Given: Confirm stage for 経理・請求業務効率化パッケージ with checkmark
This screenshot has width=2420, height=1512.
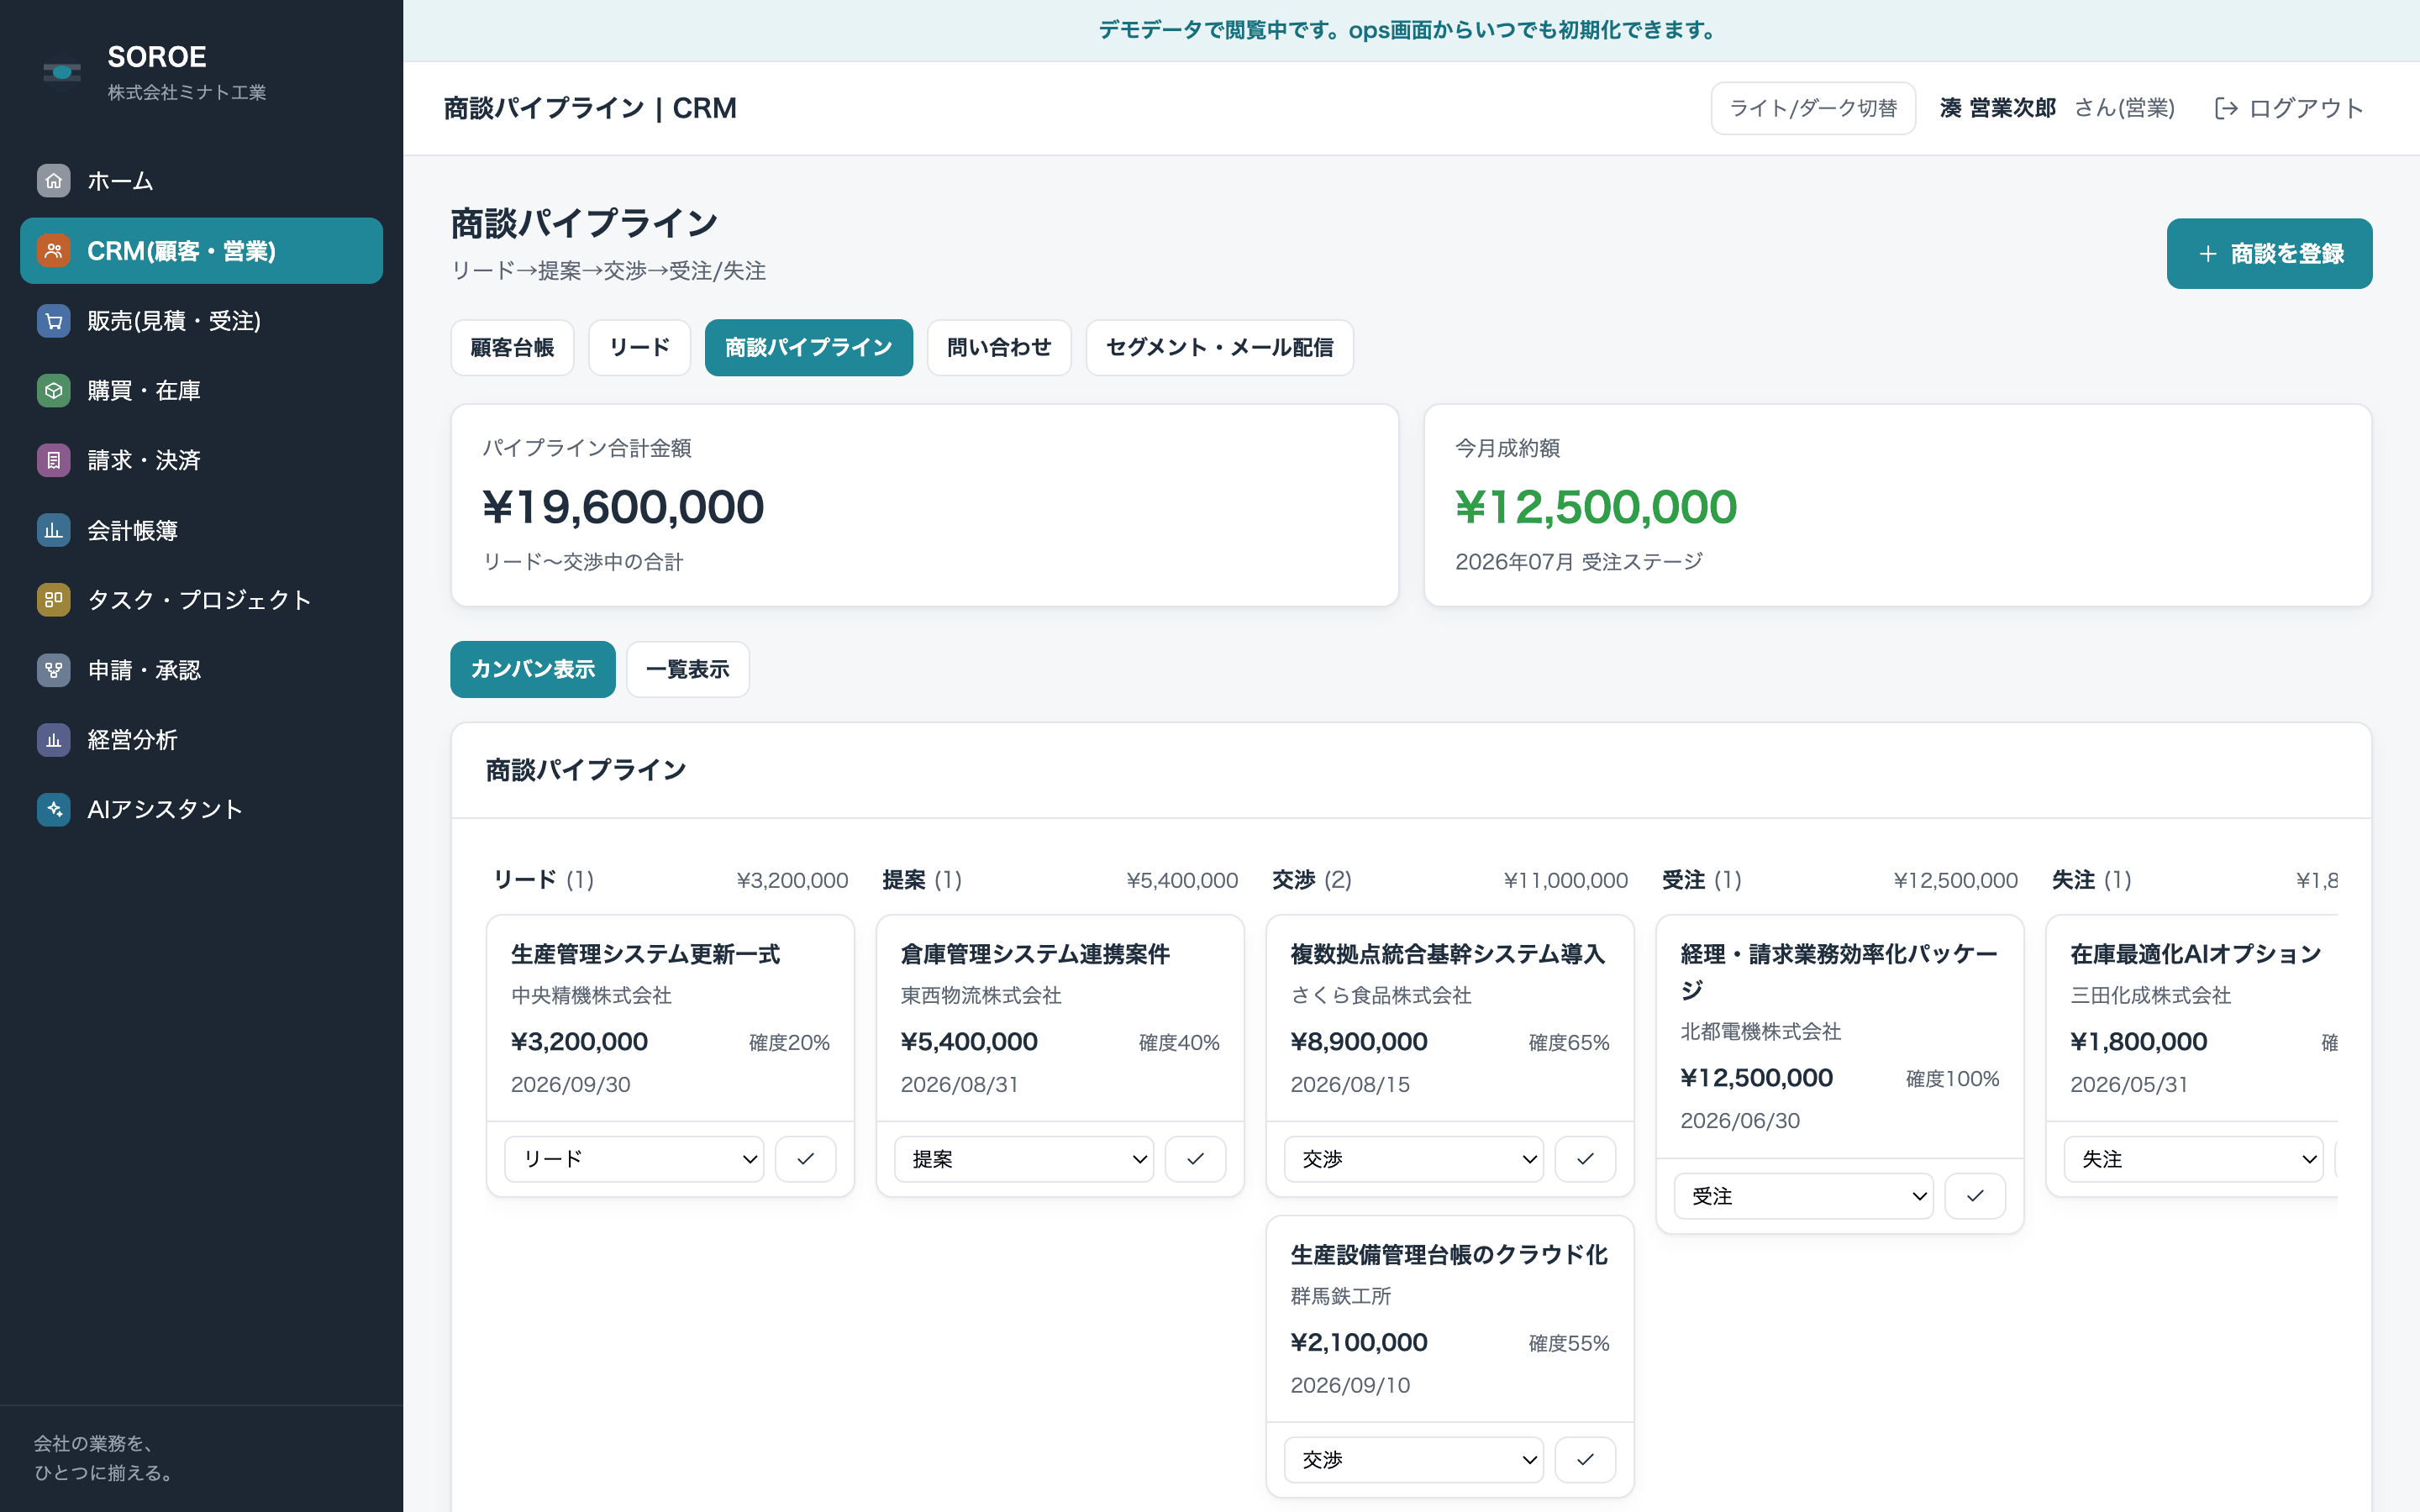Looking at the screenshot, I should [x=1975, y=1196].
